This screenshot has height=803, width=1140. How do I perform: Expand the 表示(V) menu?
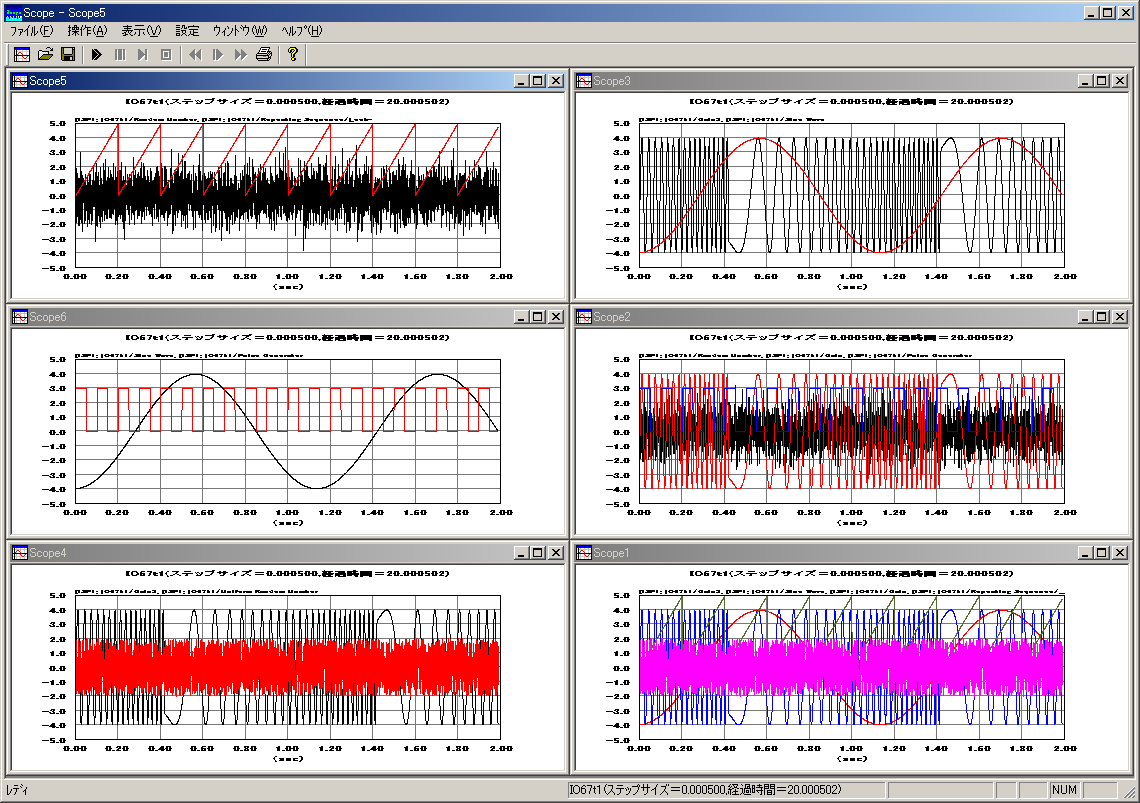pyautogui.click(x=141, y=31)
